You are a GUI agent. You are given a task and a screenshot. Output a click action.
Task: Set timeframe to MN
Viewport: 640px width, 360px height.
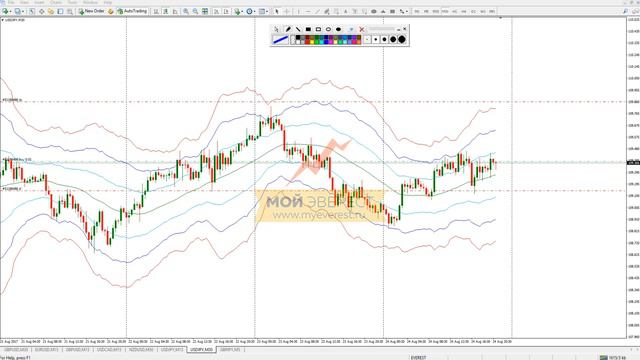click(492, 11)
